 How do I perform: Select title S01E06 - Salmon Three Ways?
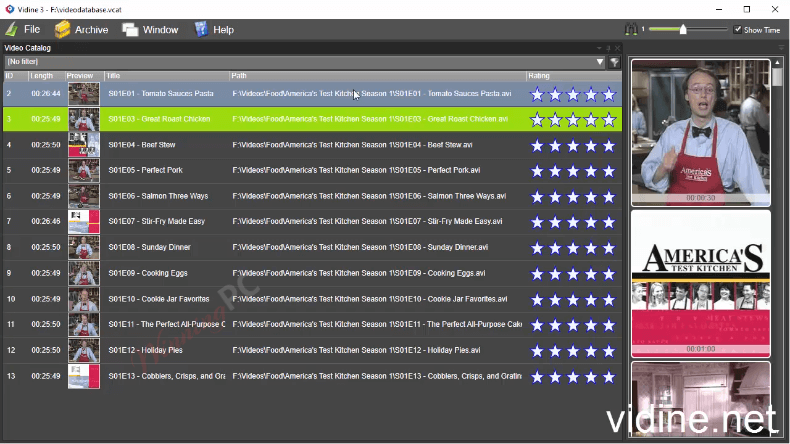158,196
